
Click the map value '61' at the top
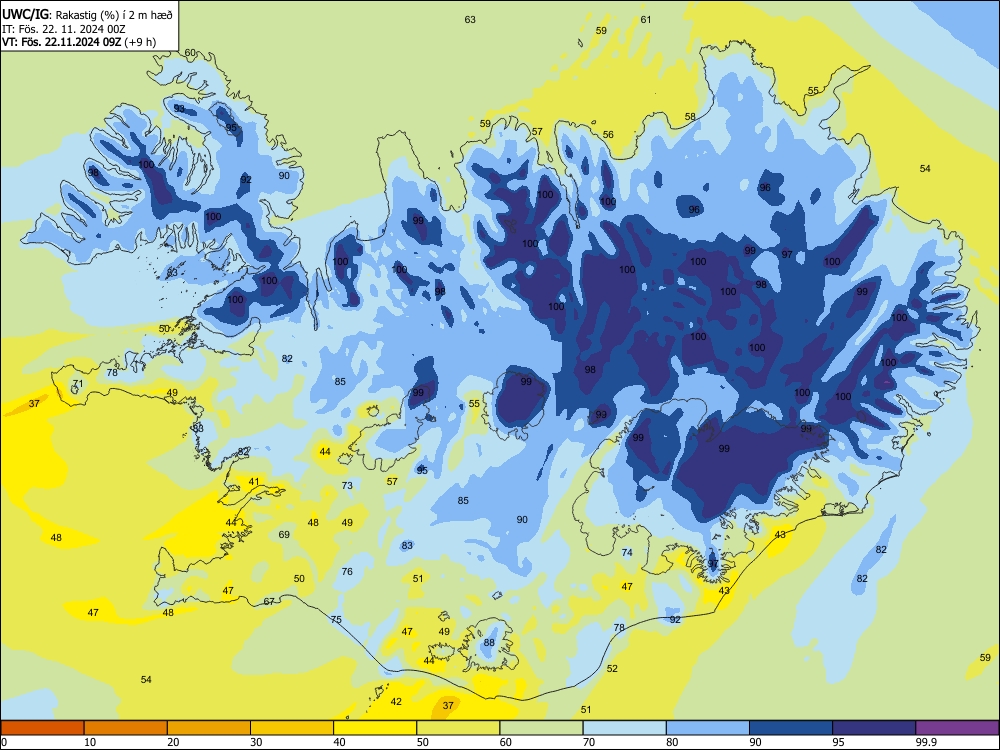coord(646,20)
